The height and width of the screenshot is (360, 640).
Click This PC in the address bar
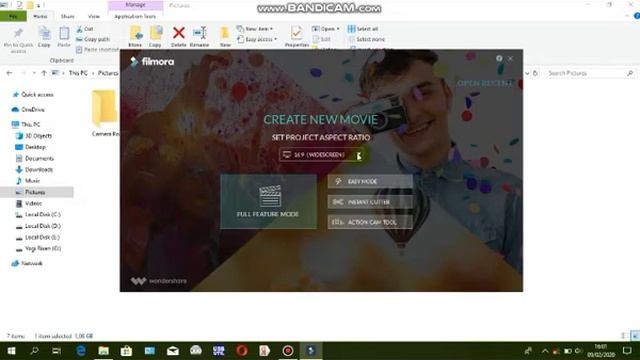point(78,73)
